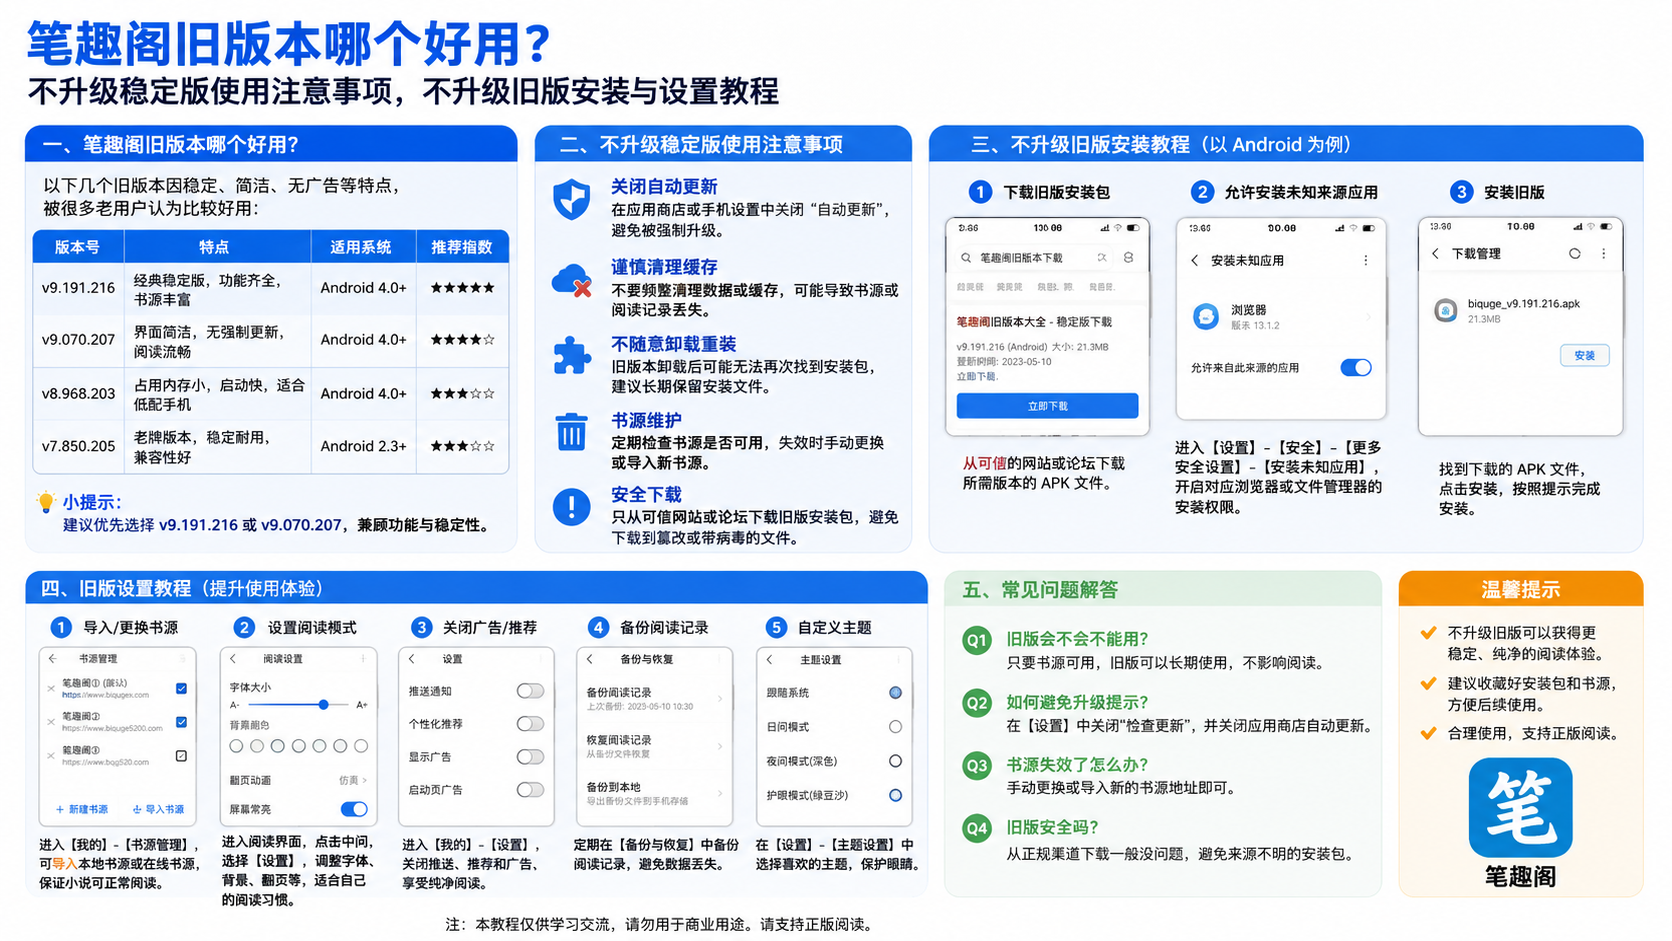Click the exclamation icon beside 安全下载

[x=571, y=507]
